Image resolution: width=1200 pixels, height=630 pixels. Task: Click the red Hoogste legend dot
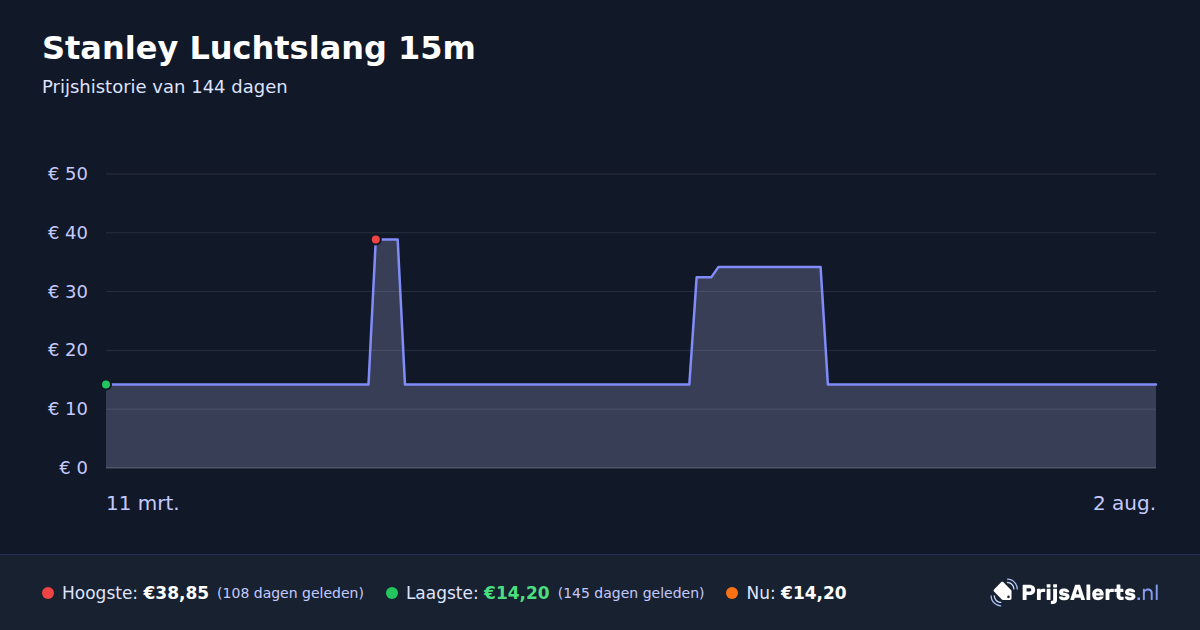coord(48,593)
